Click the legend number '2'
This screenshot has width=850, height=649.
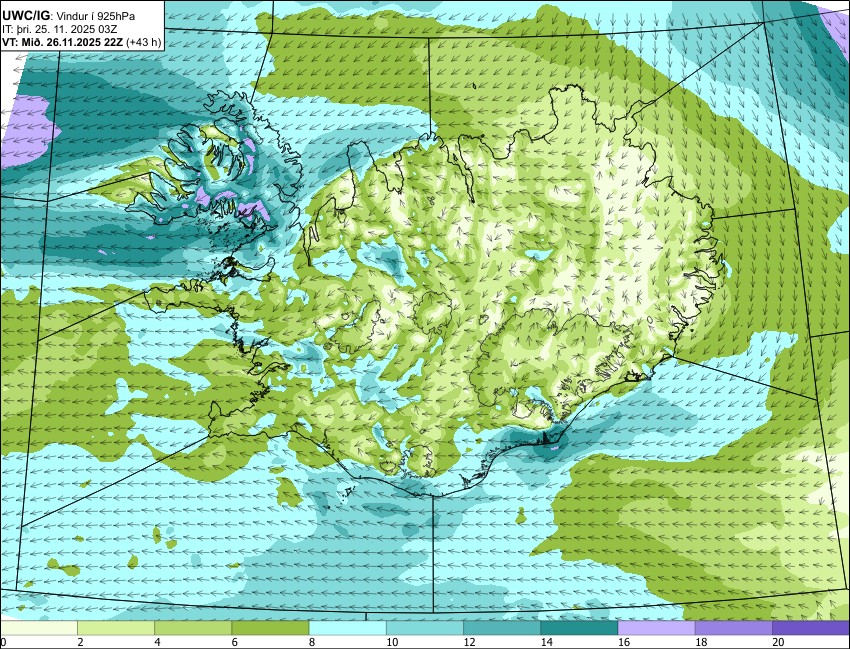tap(80, 642)
